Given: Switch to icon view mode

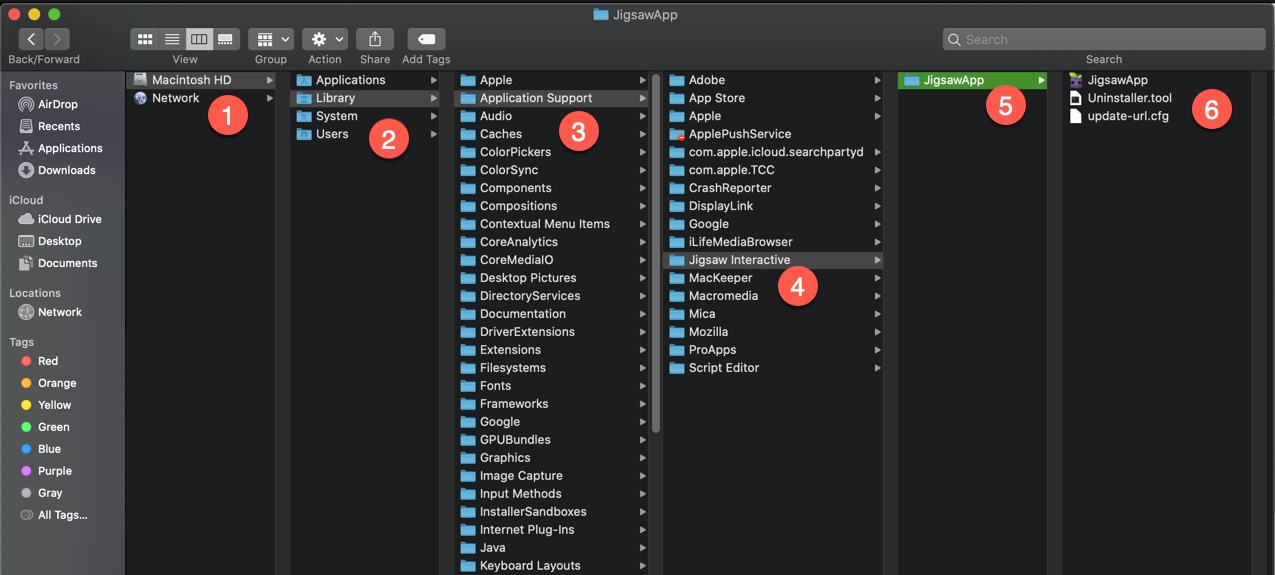Looking at the screenshot, I should click(x=145, y=39).
